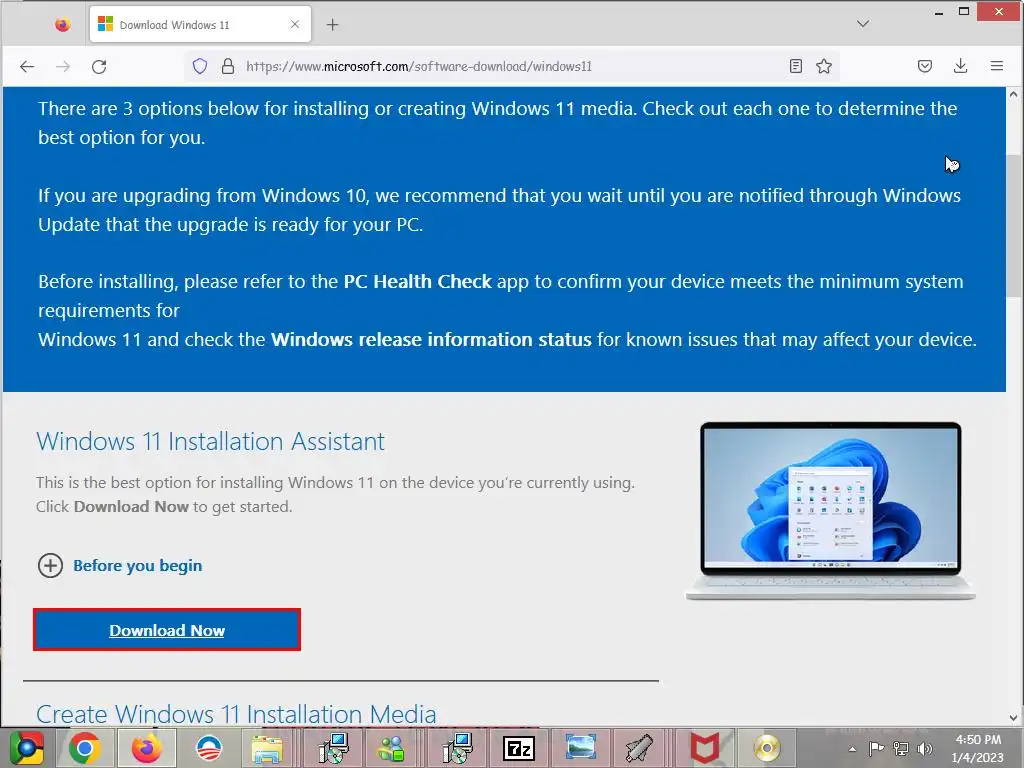Click the page scrollbar up arrow
This screenshot has height=768, width=1024.
pyautogui.click(x=1014, y=94)
